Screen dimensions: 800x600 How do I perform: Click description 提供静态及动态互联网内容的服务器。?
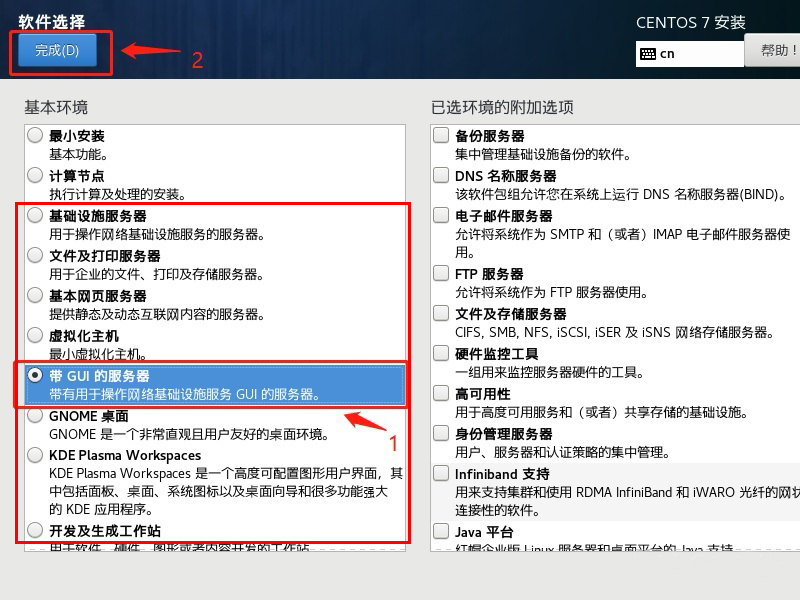[157, 314]
